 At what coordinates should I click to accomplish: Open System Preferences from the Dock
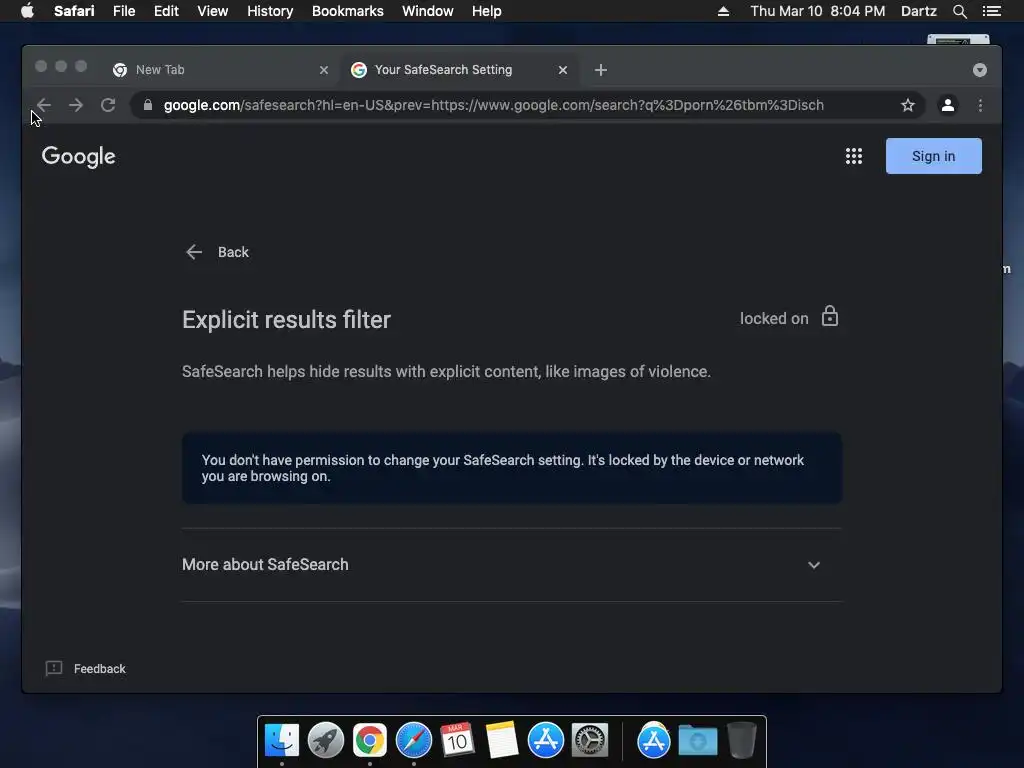[590, 741]
